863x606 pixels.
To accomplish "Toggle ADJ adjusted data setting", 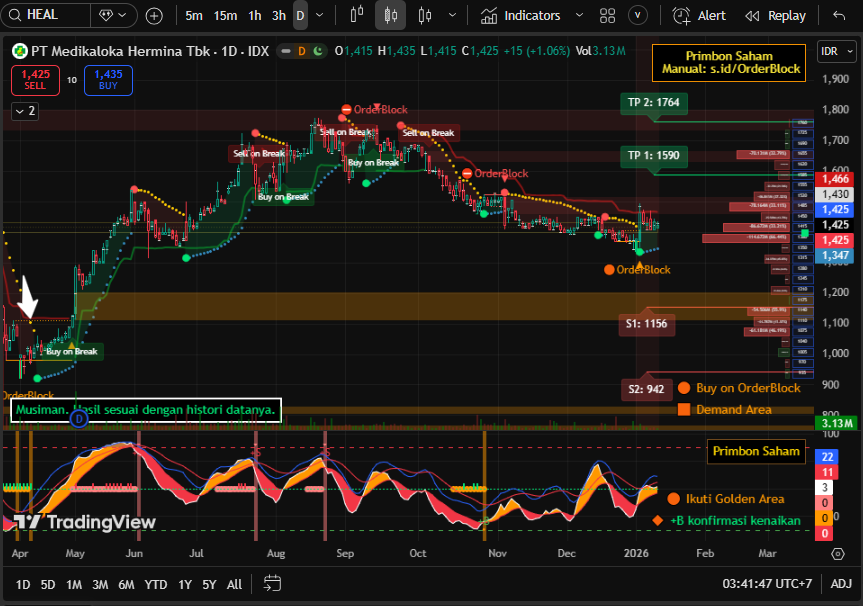I will click(841, 583).
